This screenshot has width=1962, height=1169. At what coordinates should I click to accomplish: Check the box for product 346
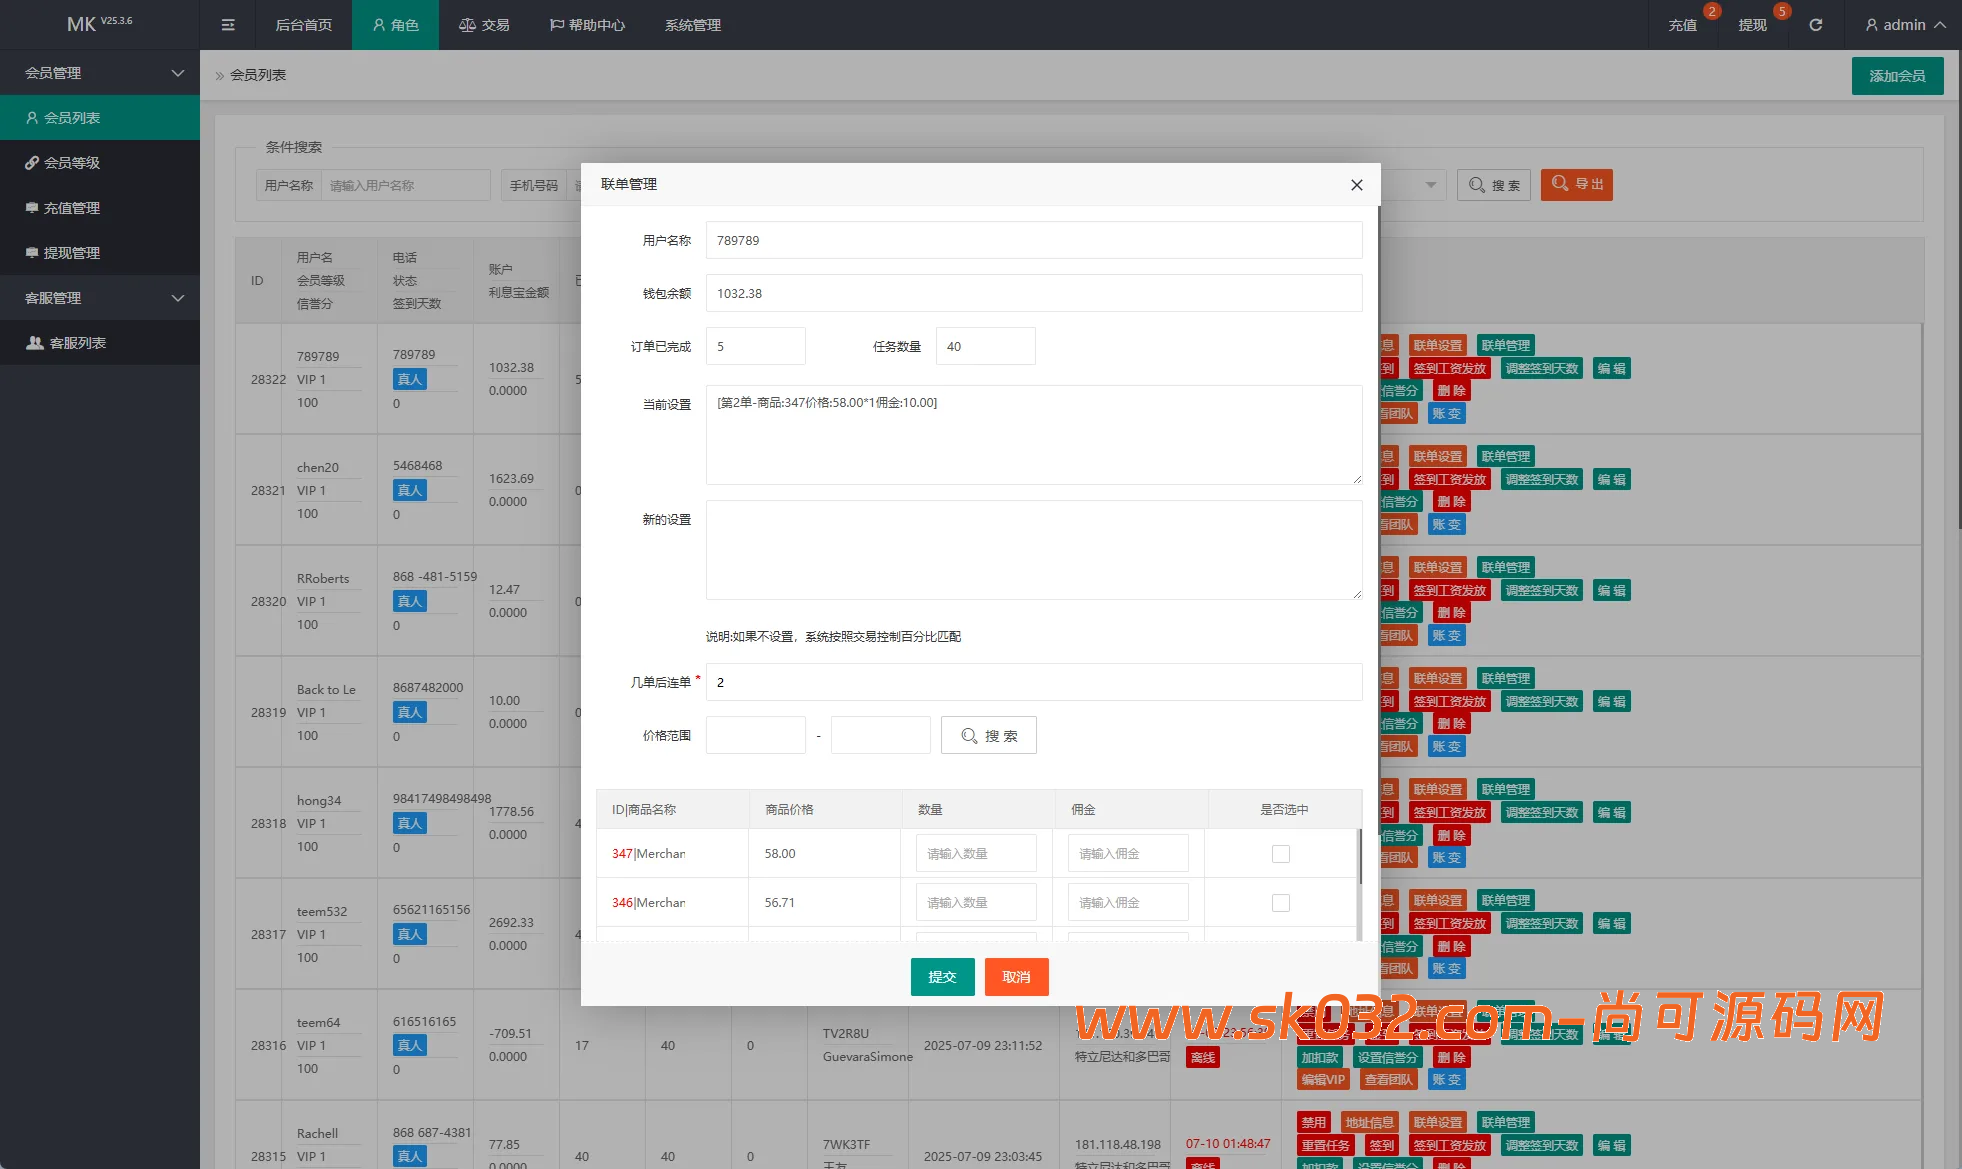click(1280, 903)
